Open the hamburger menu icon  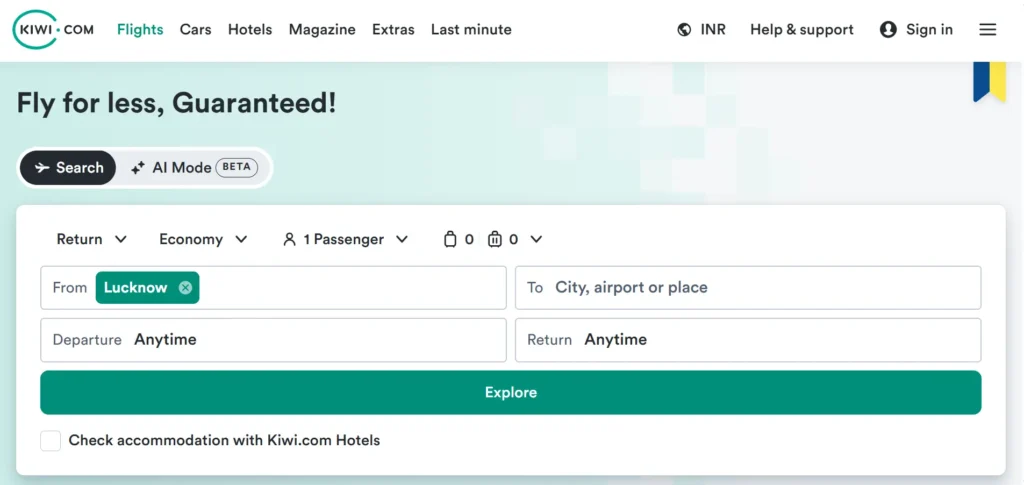click(987, 29)
